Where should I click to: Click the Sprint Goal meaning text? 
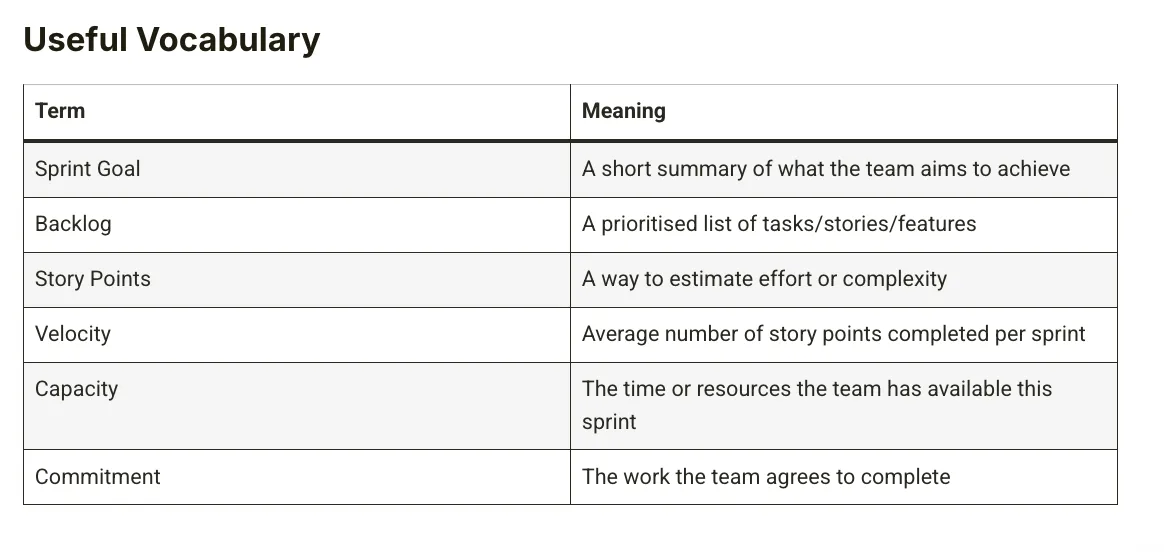pos(825,169)
